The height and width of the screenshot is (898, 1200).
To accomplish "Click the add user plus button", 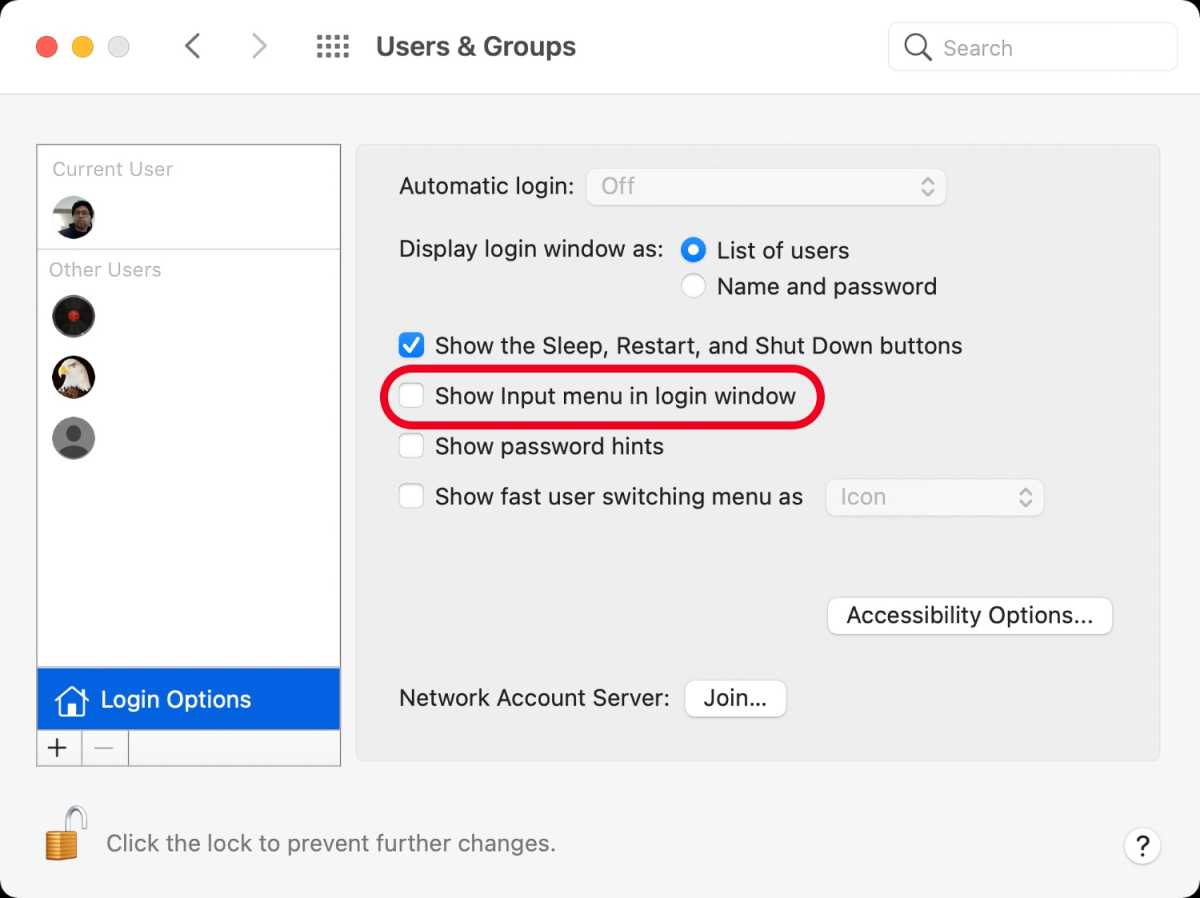I will [57, 747].
